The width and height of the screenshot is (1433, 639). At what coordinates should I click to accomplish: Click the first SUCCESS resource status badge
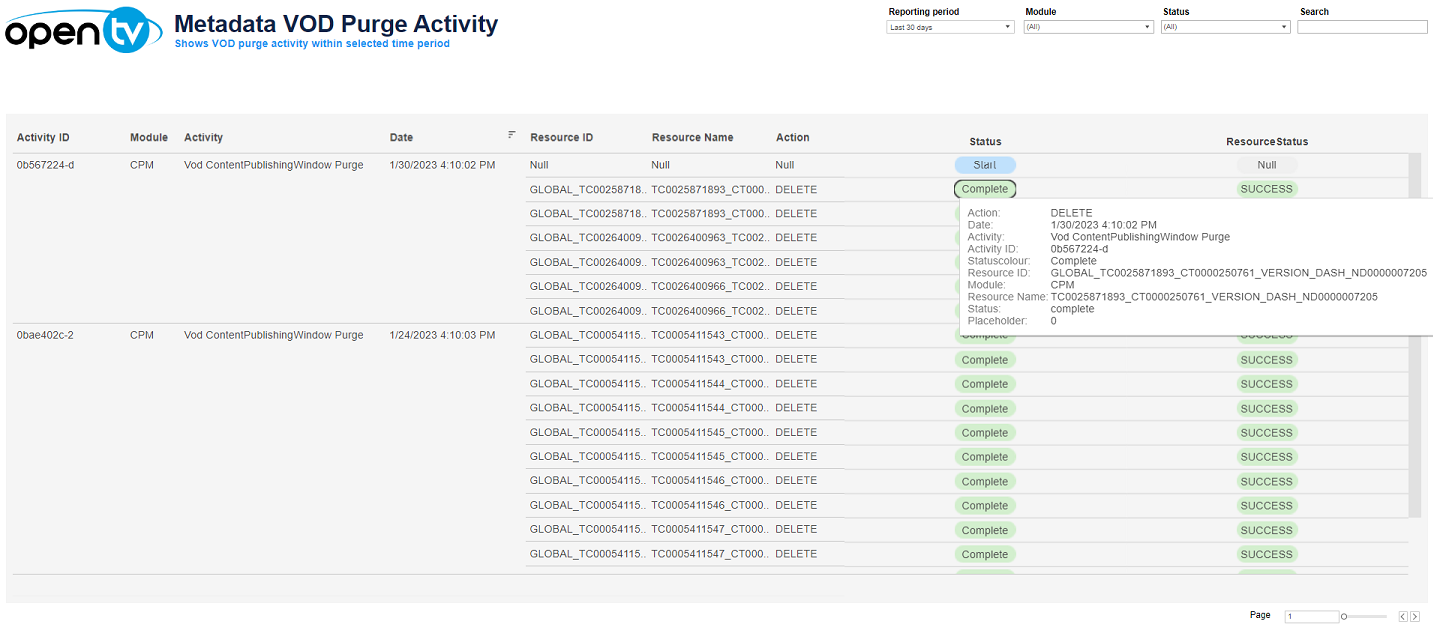(1266, 189)
